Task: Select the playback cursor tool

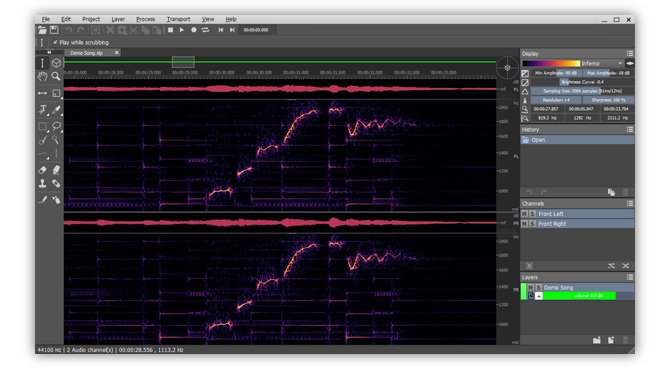Action: pyautogui.click(x=42, y=63)
